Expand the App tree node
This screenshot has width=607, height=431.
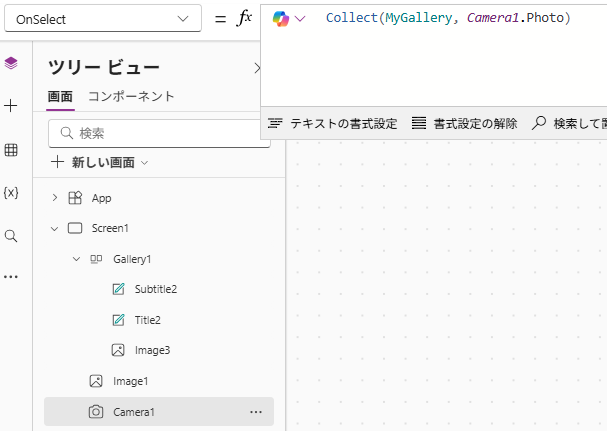click(x=55, y=198)
